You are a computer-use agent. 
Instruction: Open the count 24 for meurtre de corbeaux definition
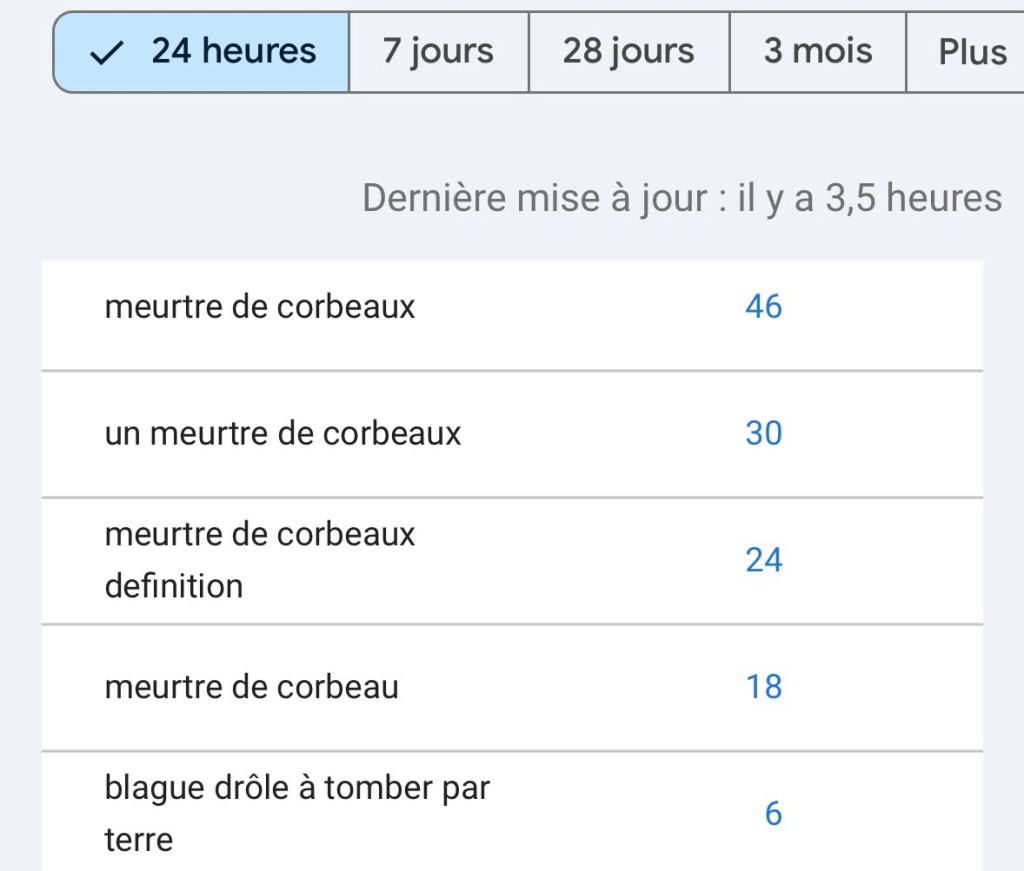click(763, 561)
